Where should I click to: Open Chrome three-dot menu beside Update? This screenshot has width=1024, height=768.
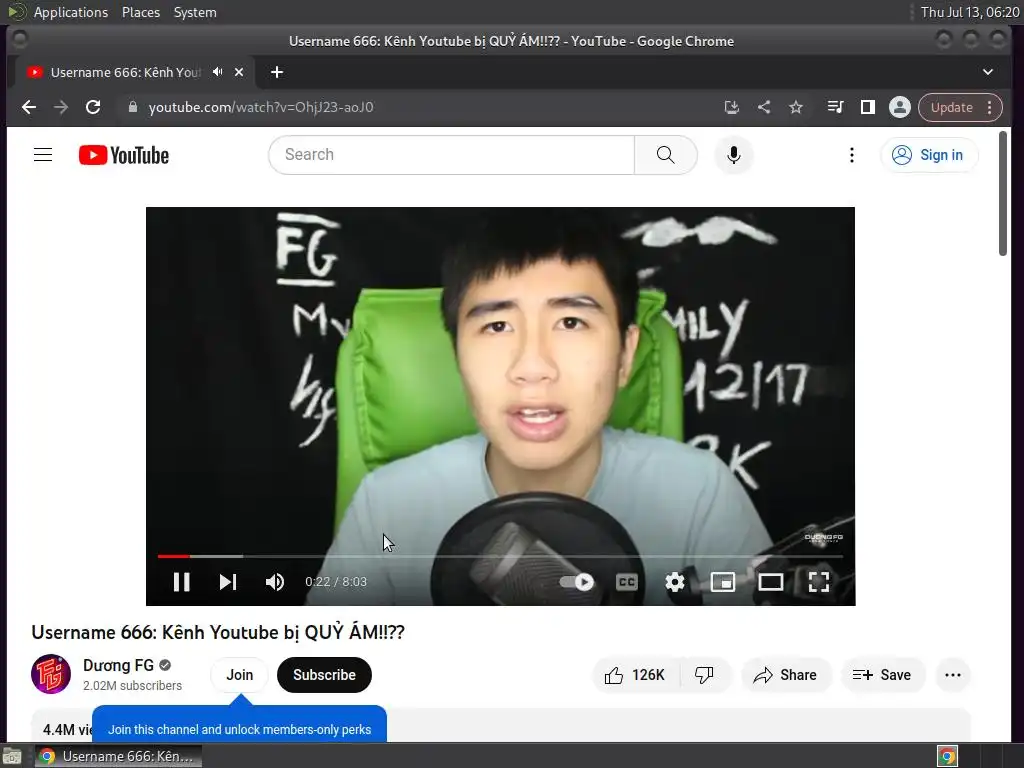990,107
